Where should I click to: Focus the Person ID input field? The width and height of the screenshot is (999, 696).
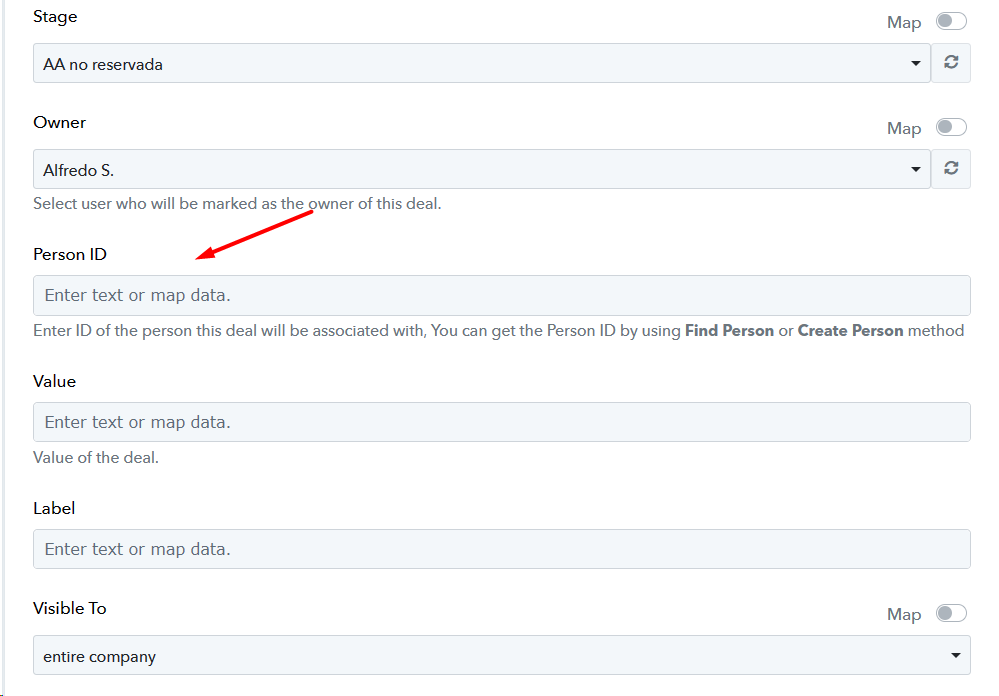501,295
